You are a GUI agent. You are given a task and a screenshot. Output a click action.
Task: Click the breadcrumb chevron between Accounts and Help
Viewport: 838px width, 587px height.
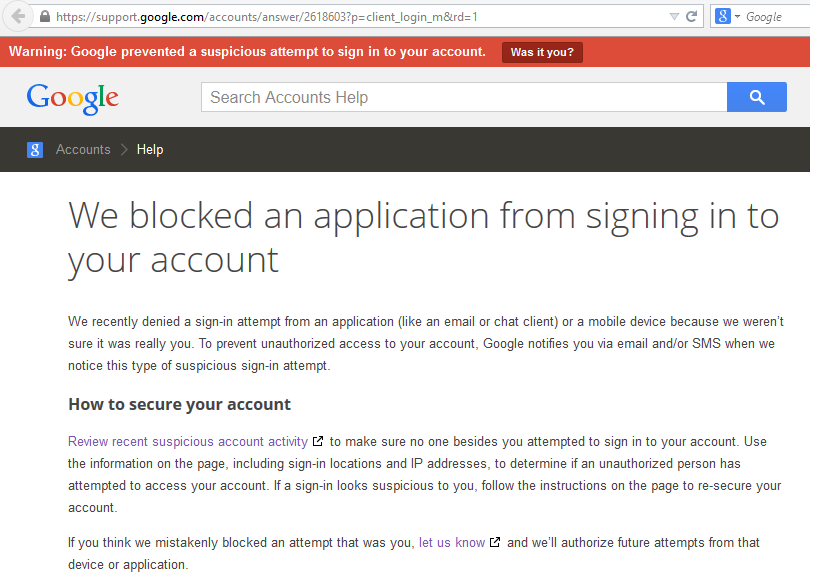(124, 150)
